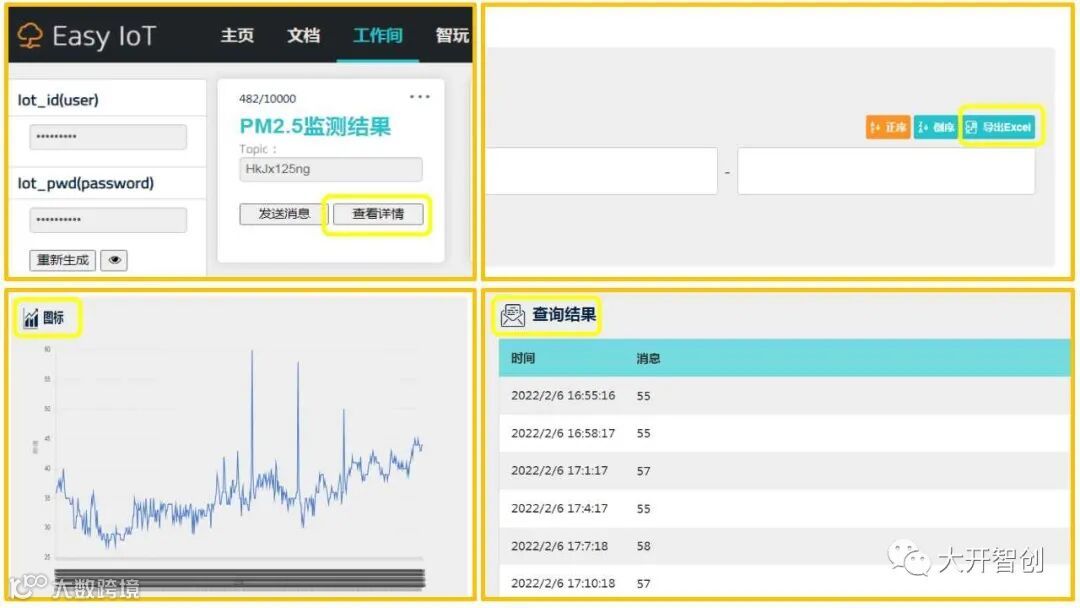Click the 消息 column header

[648, 358]
